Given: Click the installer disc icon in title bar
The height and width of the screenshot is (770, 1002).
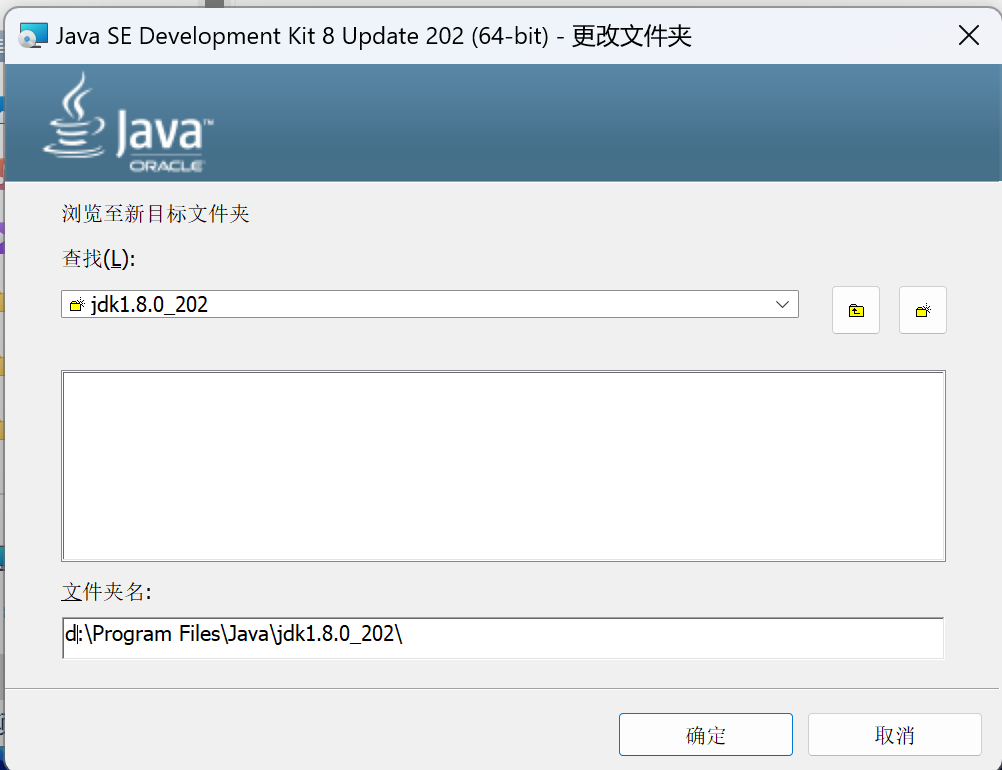Looking at the screenshot, I should click(x=33, y=36).
